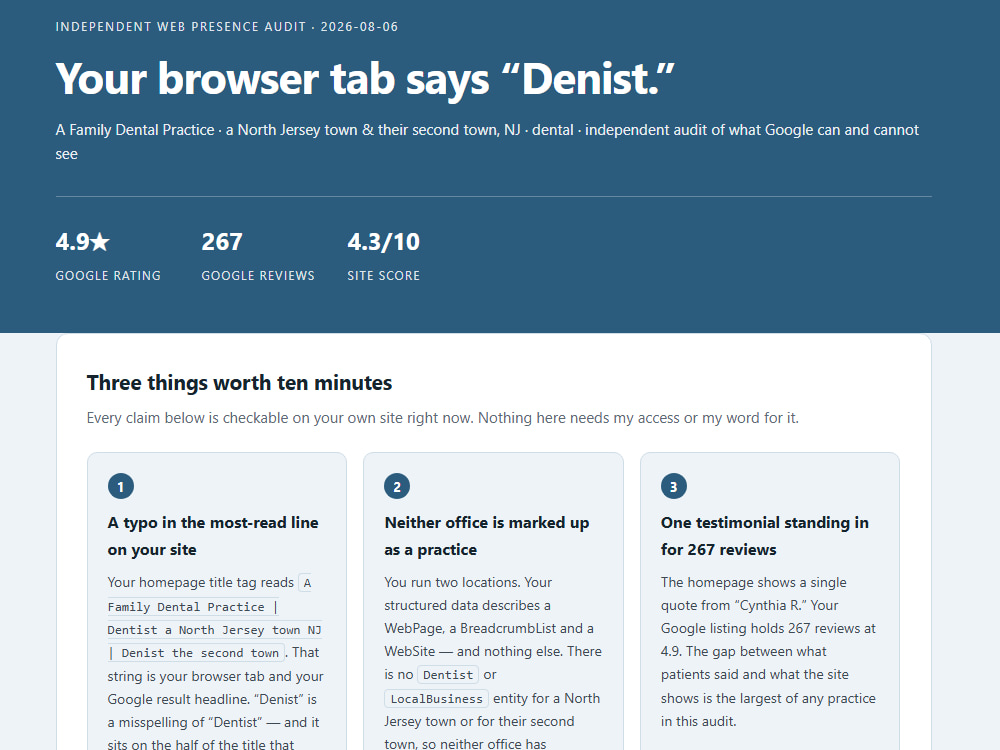Click the card 3 paragraph mentioning 'Cynthia R.'

[768, 652]
